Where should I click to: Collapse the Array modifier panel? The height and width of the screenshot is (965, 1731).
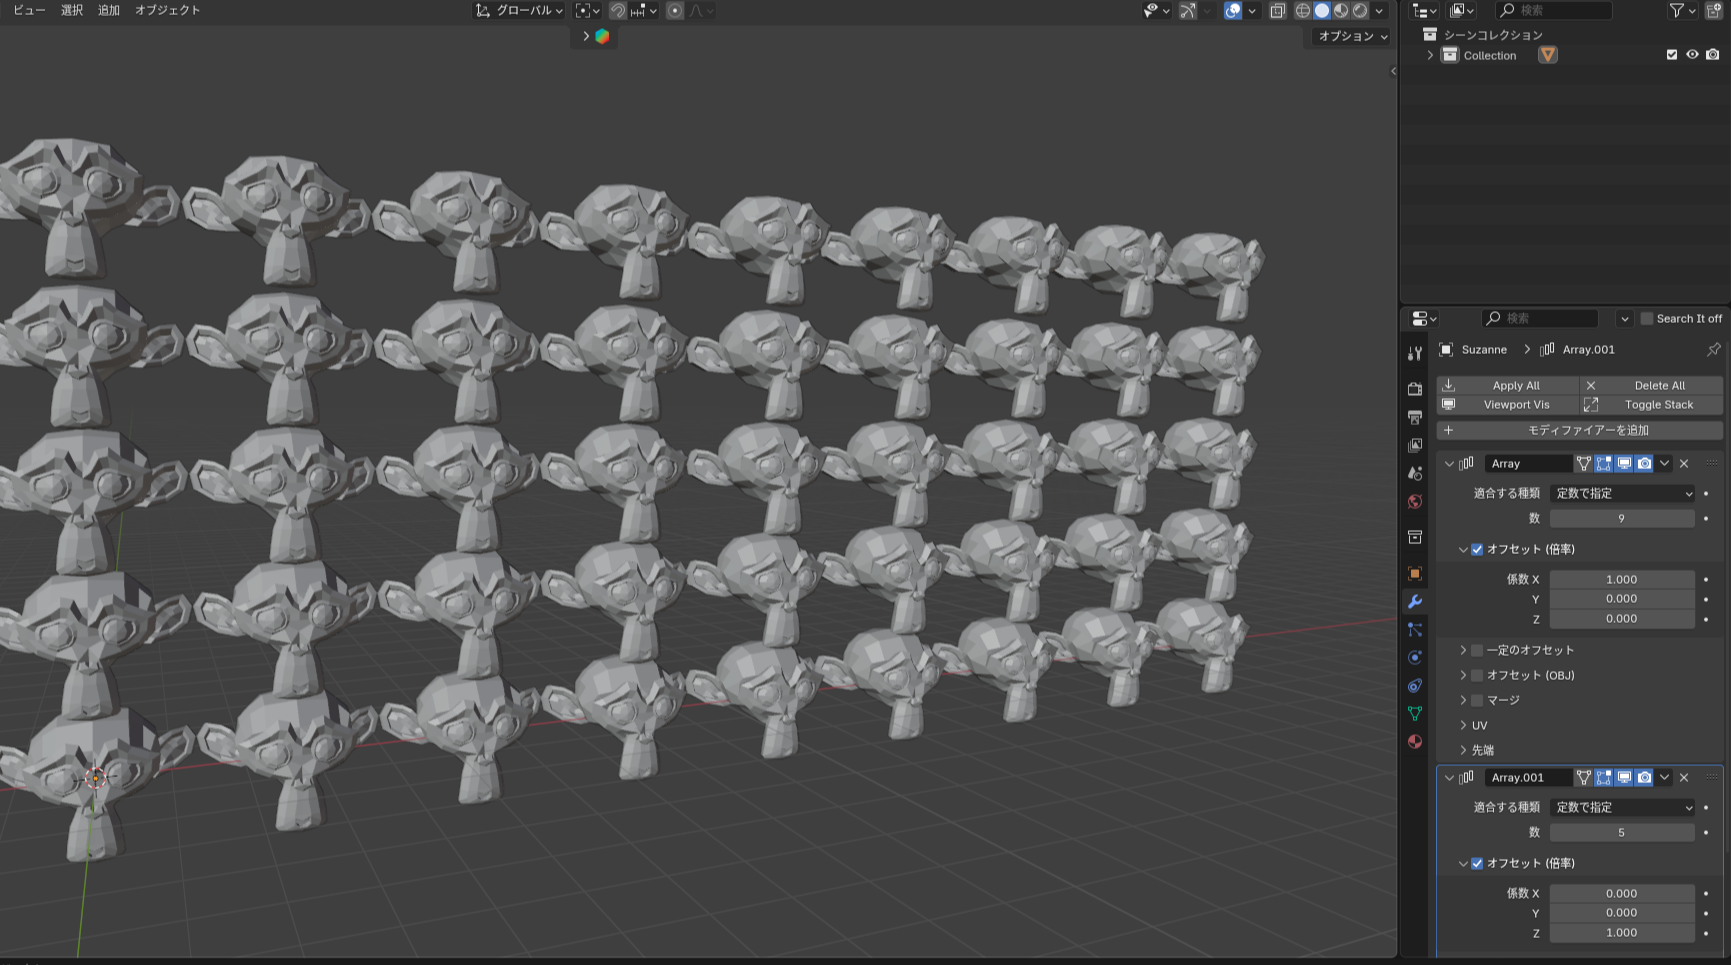[x=1449, y=463]
